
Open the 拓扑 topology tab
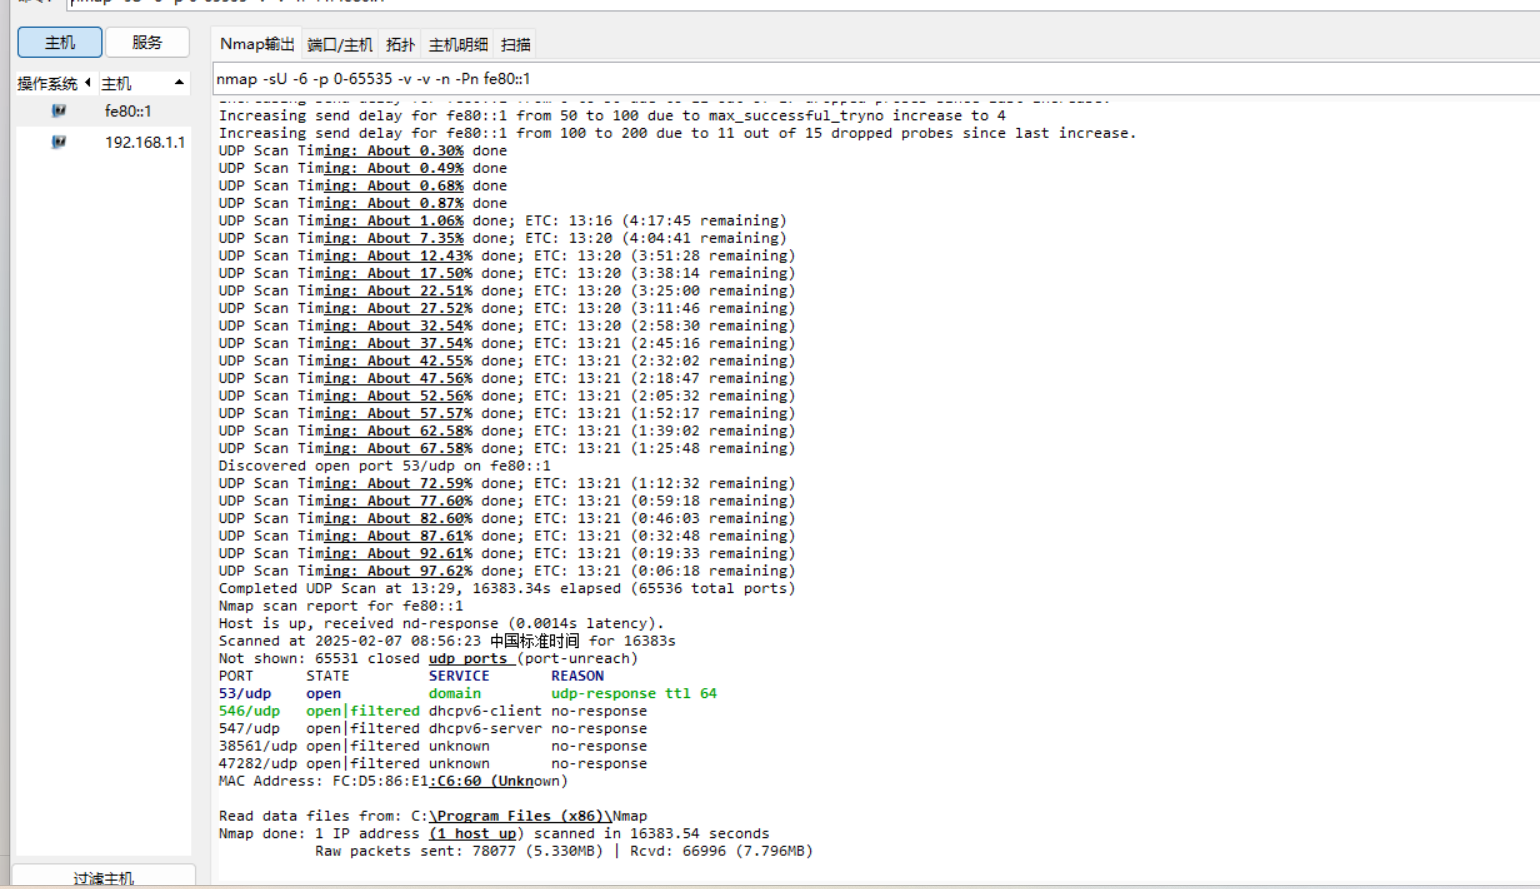click(x=400, y=45)
